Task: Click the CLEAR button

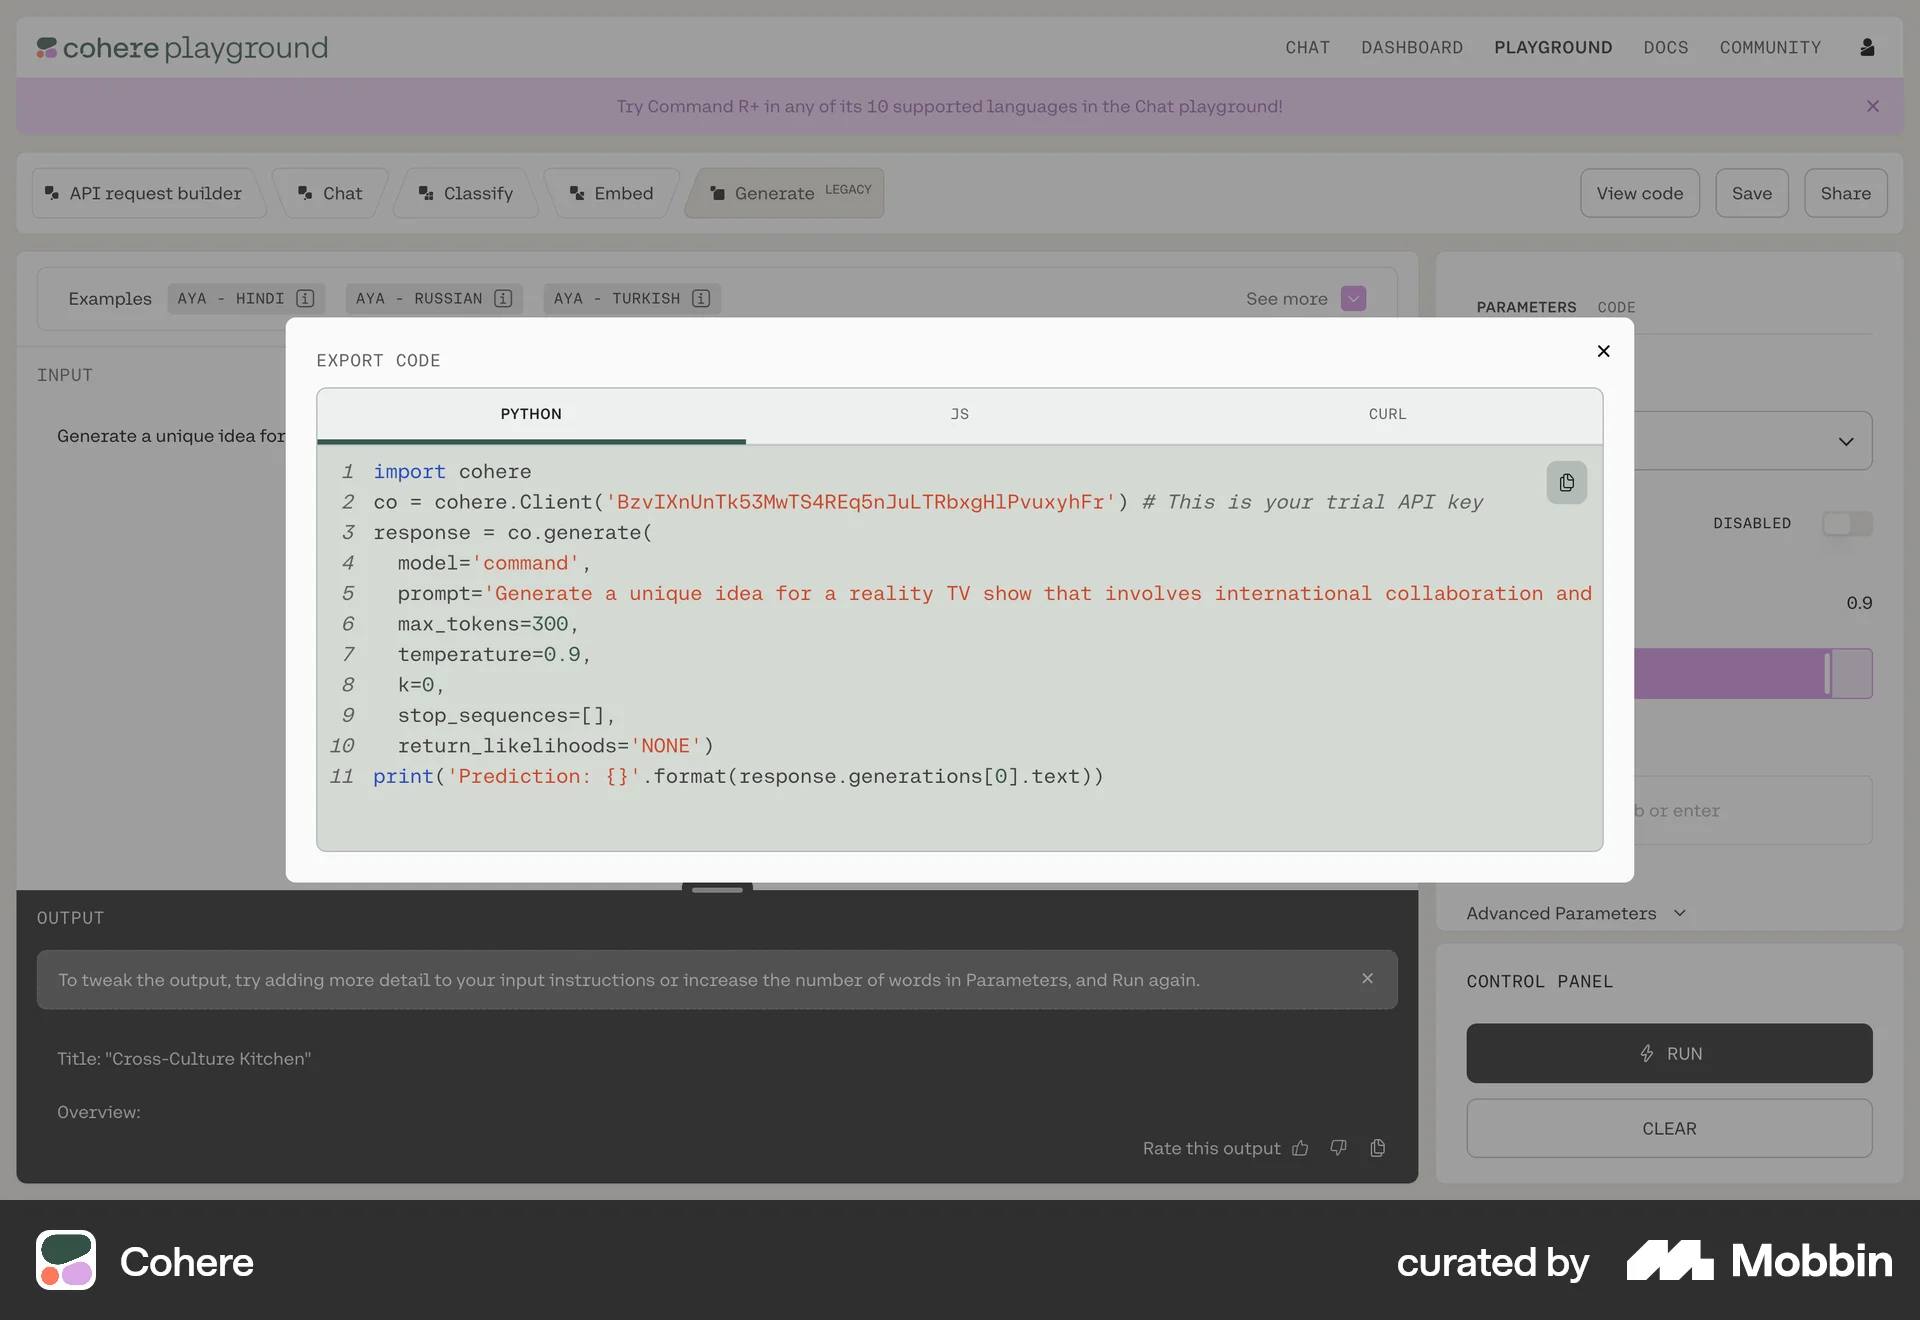Action: coord(1669,1129)
